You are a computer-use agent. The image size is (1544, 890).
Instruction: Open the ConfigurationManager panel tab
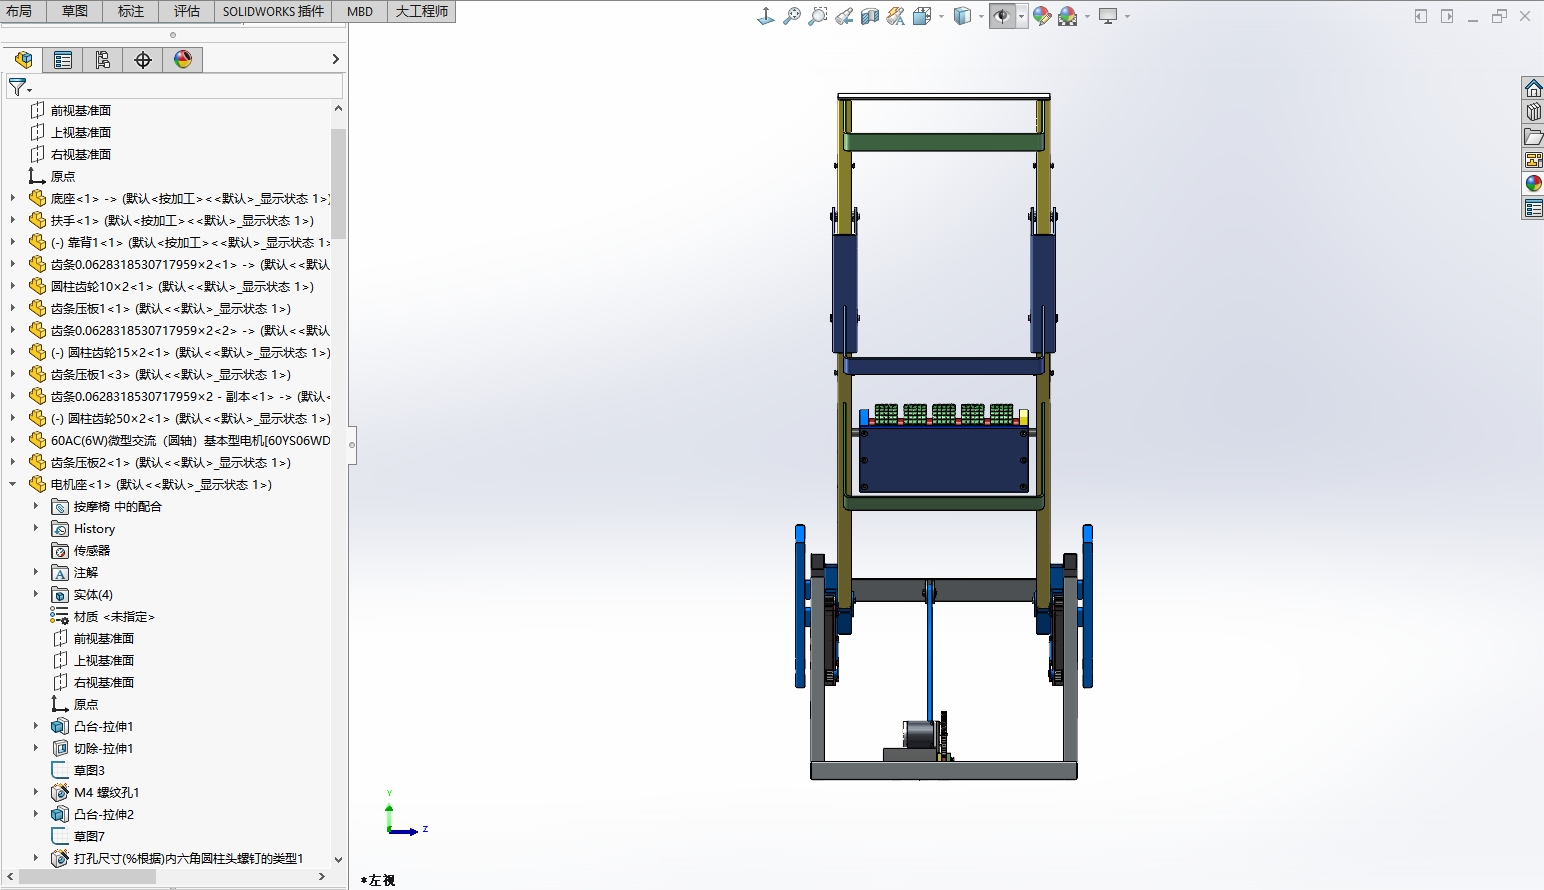pos(103,60)
